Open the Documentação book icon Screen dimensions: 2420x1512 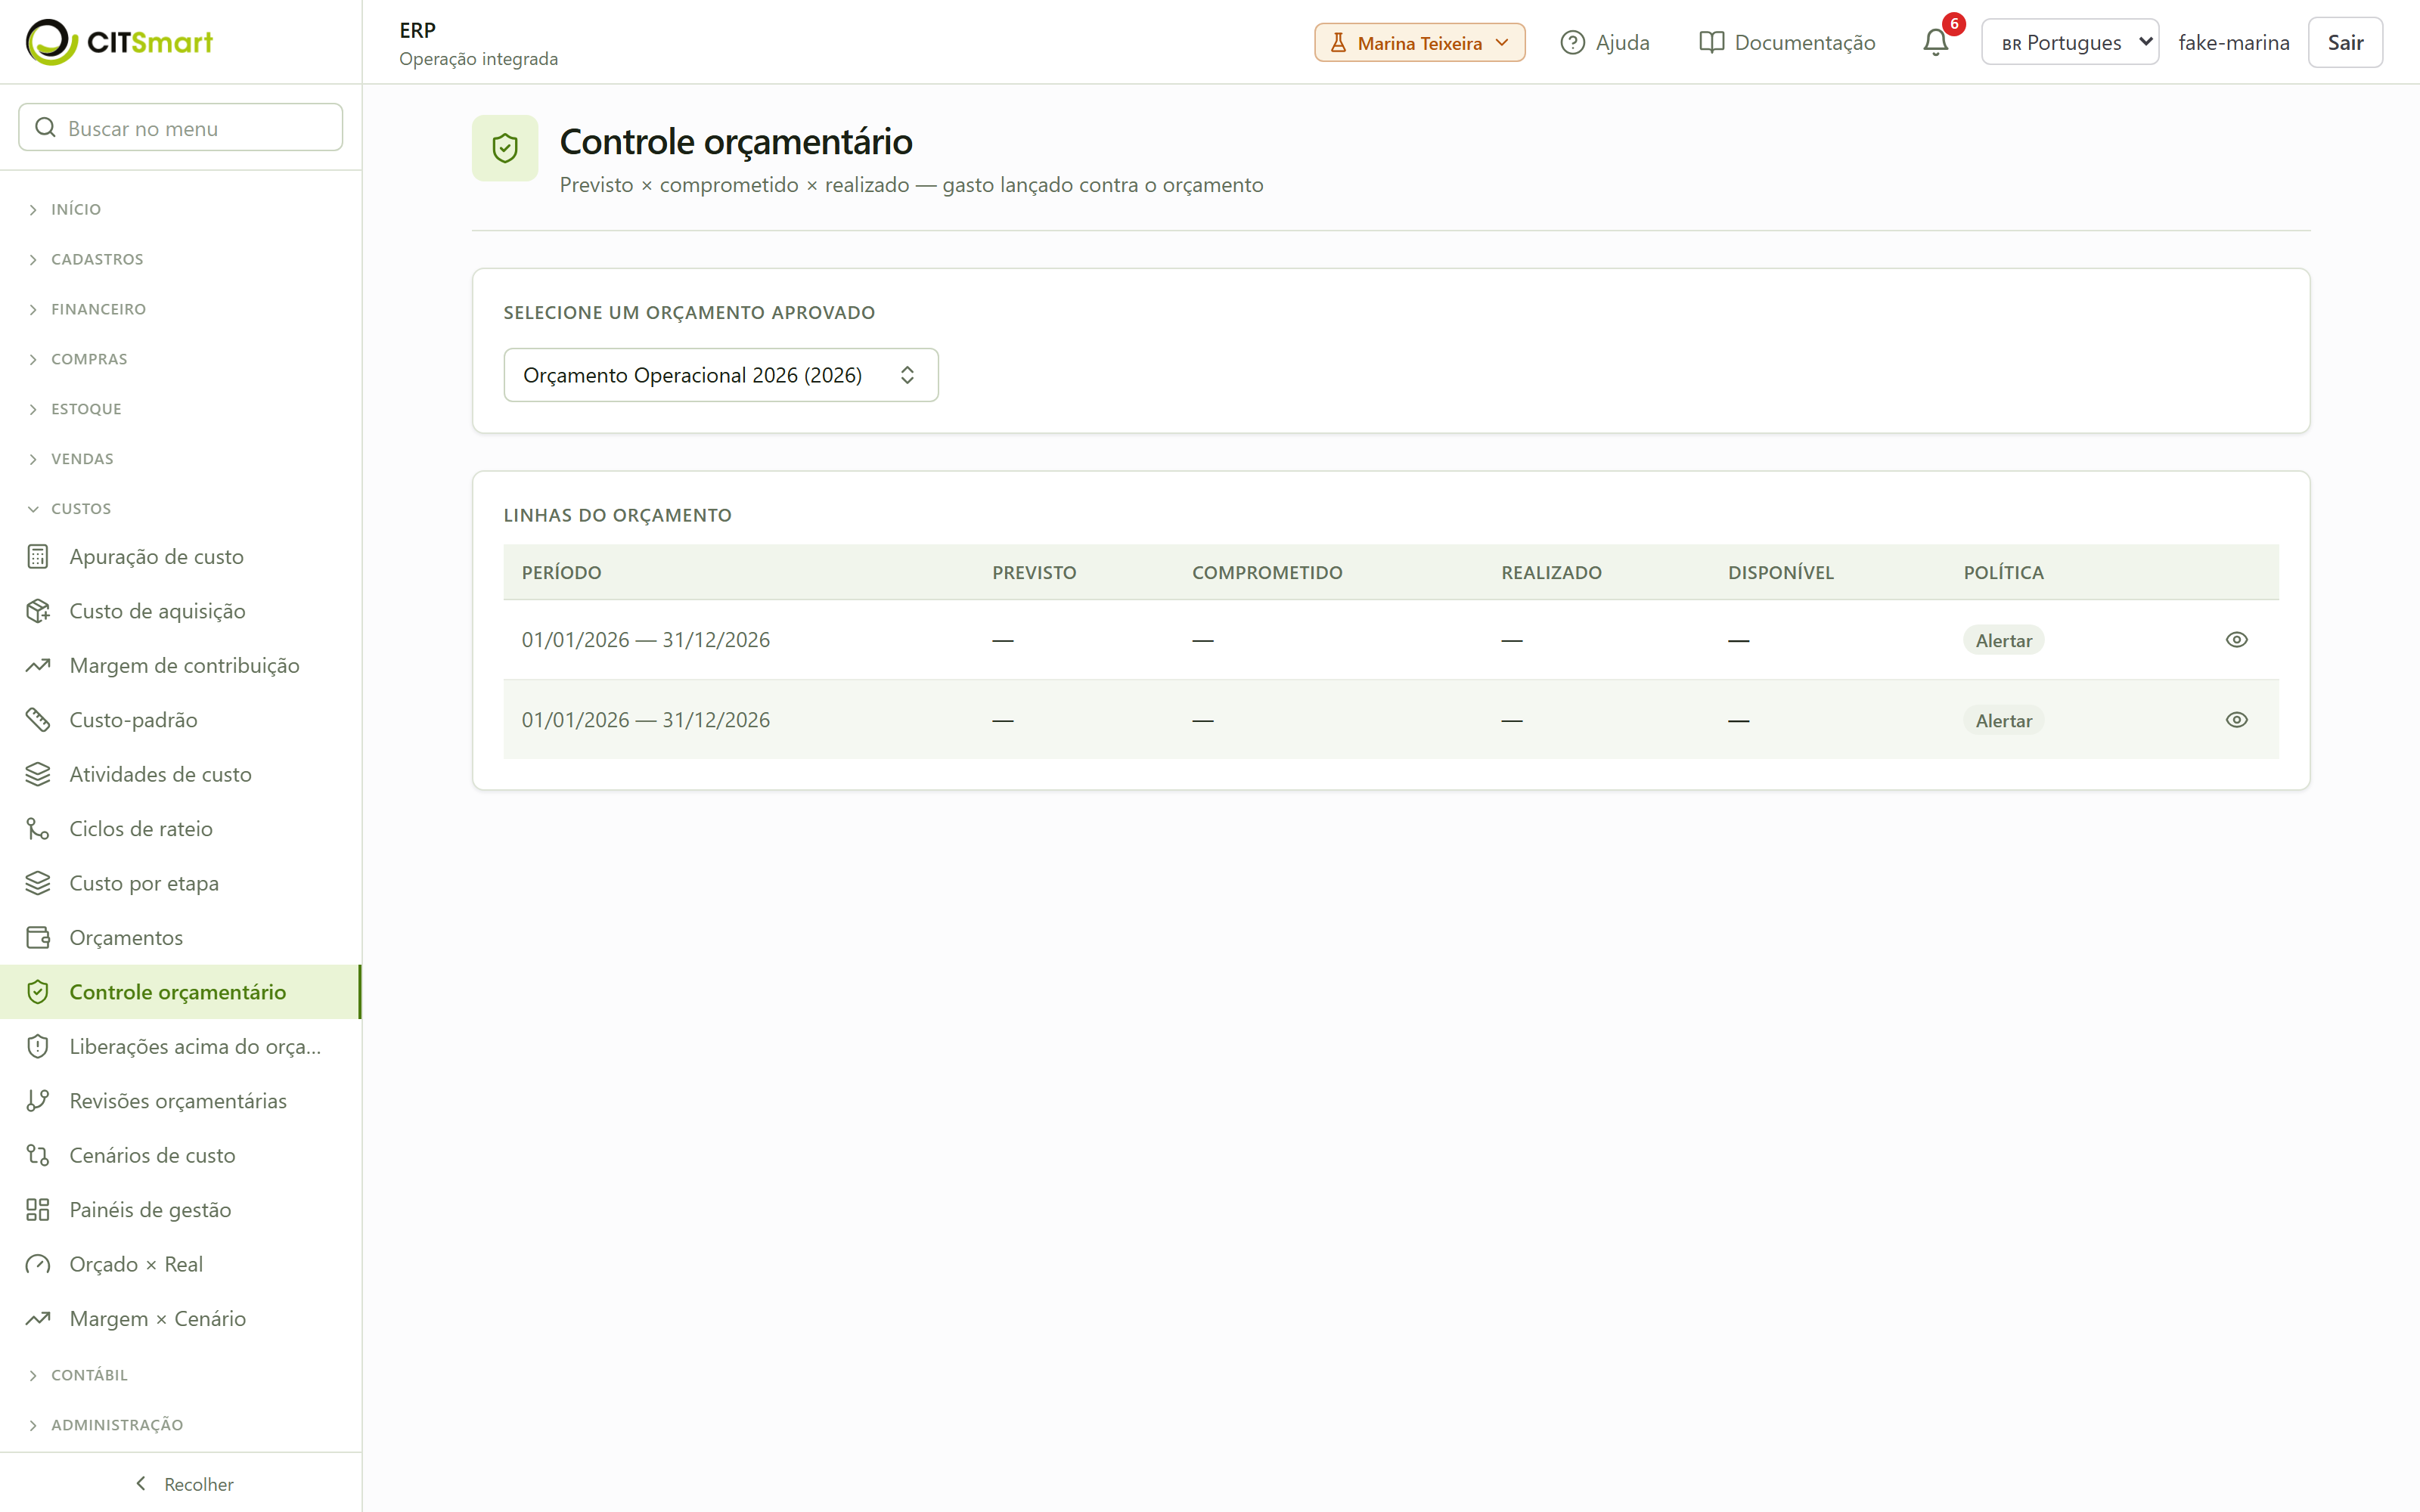[1711, 42]
